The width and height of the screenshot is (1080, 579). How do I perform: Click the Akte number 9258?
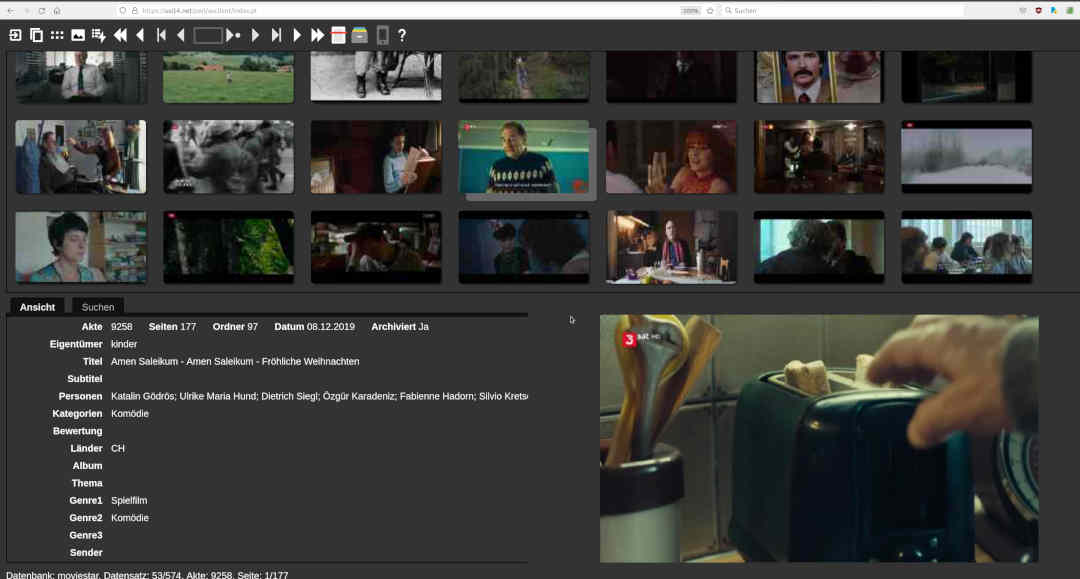click(121, 327)
